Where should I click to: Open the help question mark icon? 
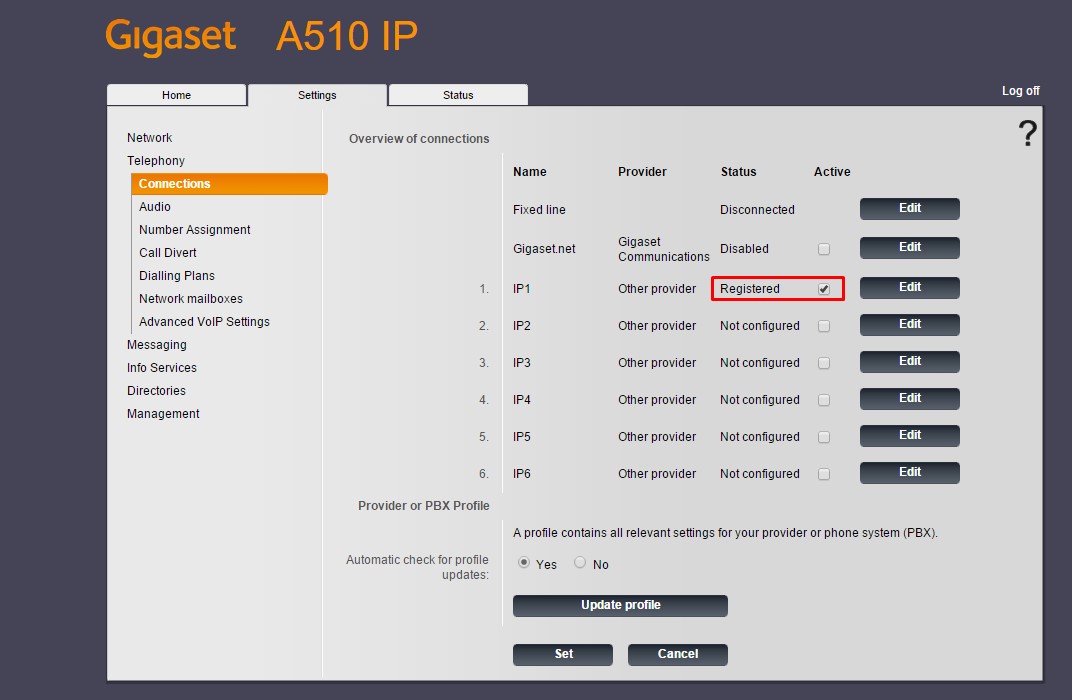coord(1028,133)
